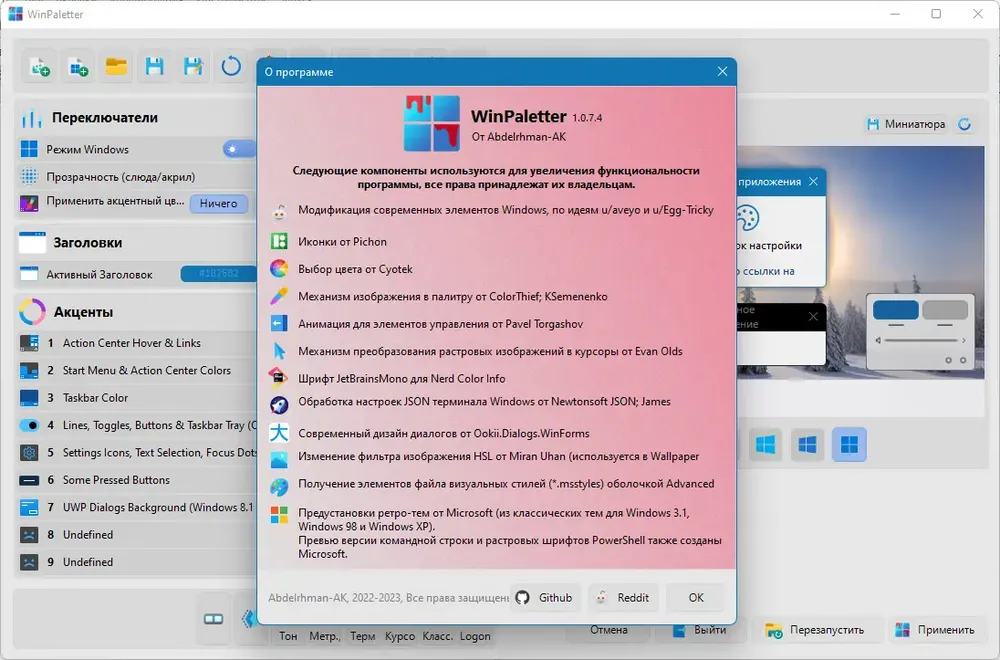Image resolution: width=1000 pixels, height=660 pixels.
Task: Open the Ничего accent color selector
Action: (219, 203)
